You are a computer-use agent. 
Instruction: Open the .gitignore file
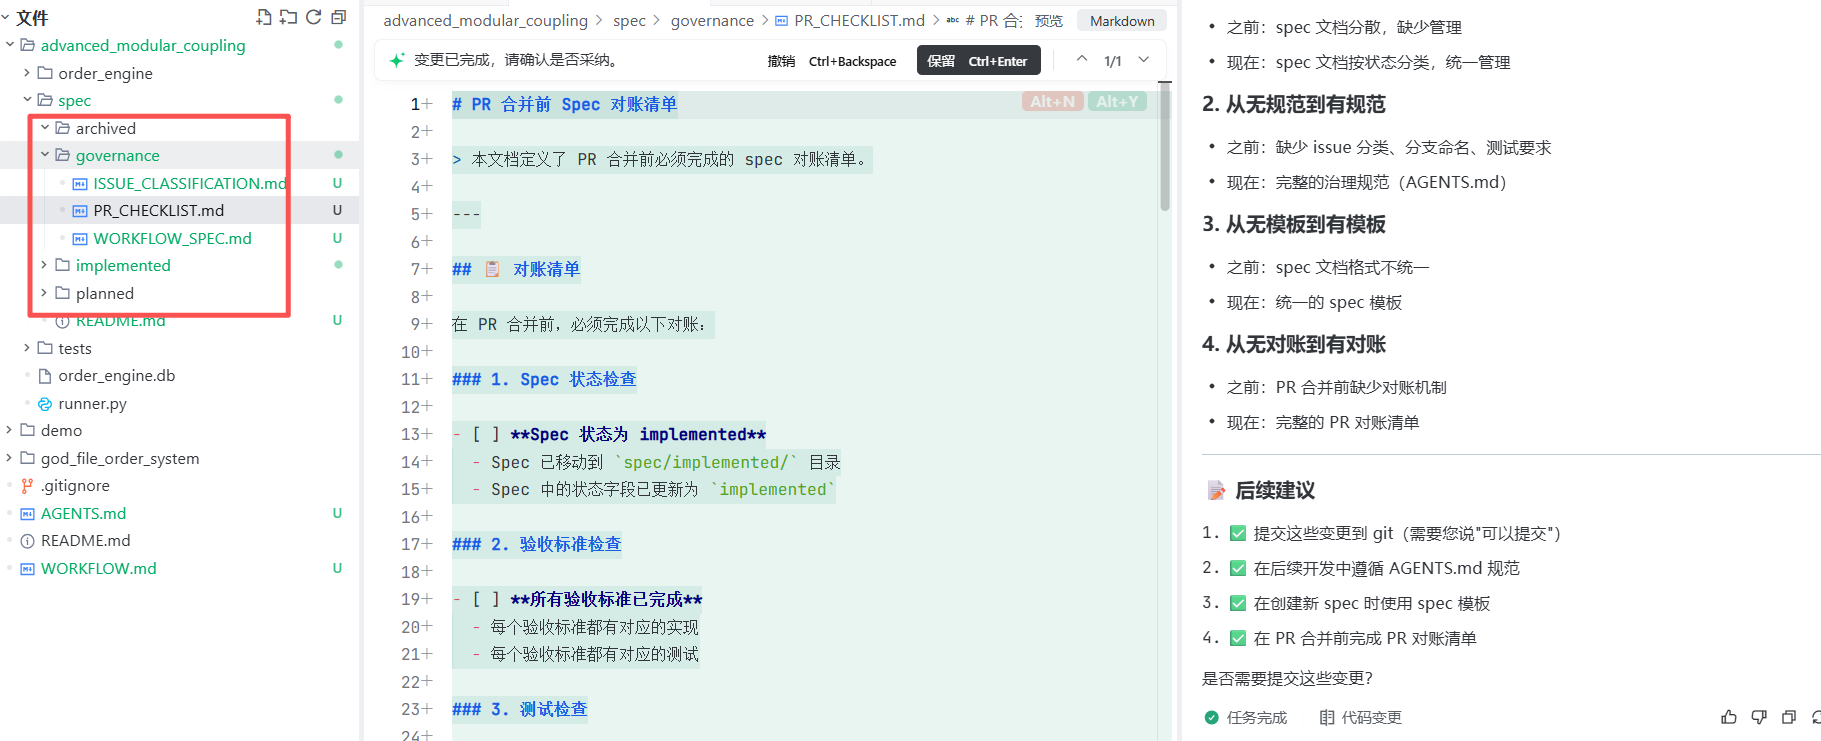click(x=75, y=485)
